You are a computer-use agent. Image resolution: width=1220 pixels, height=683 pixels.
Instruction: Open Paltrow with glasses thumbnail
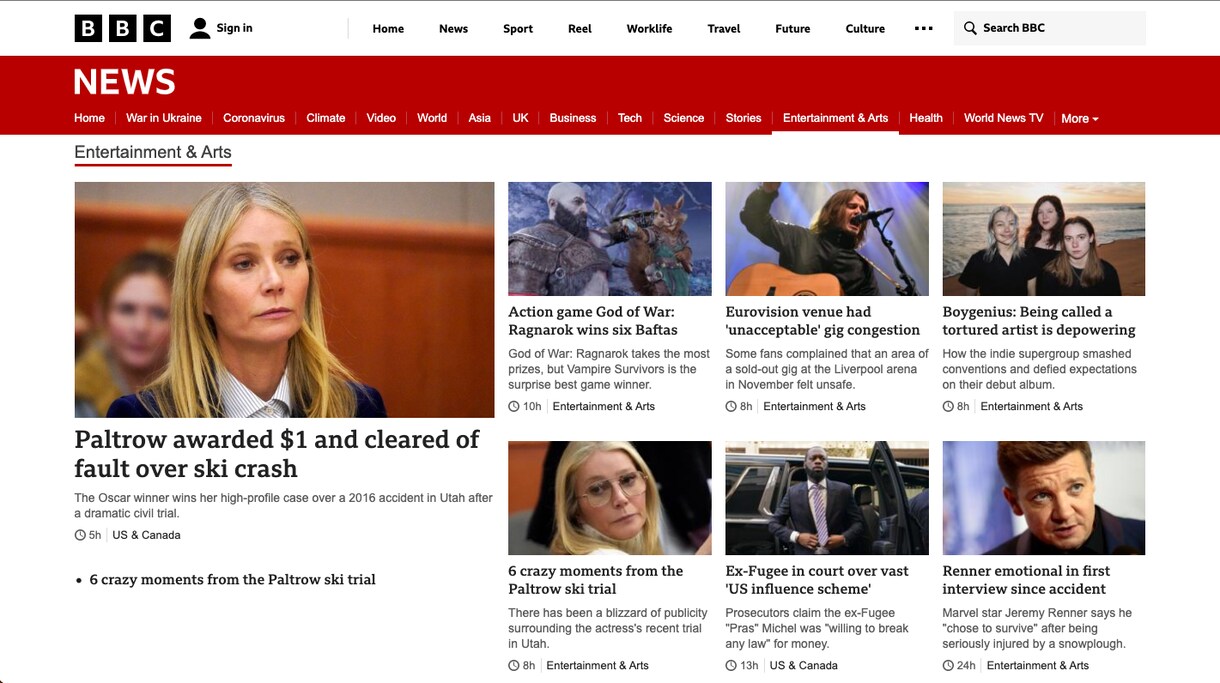pos(610,498)
